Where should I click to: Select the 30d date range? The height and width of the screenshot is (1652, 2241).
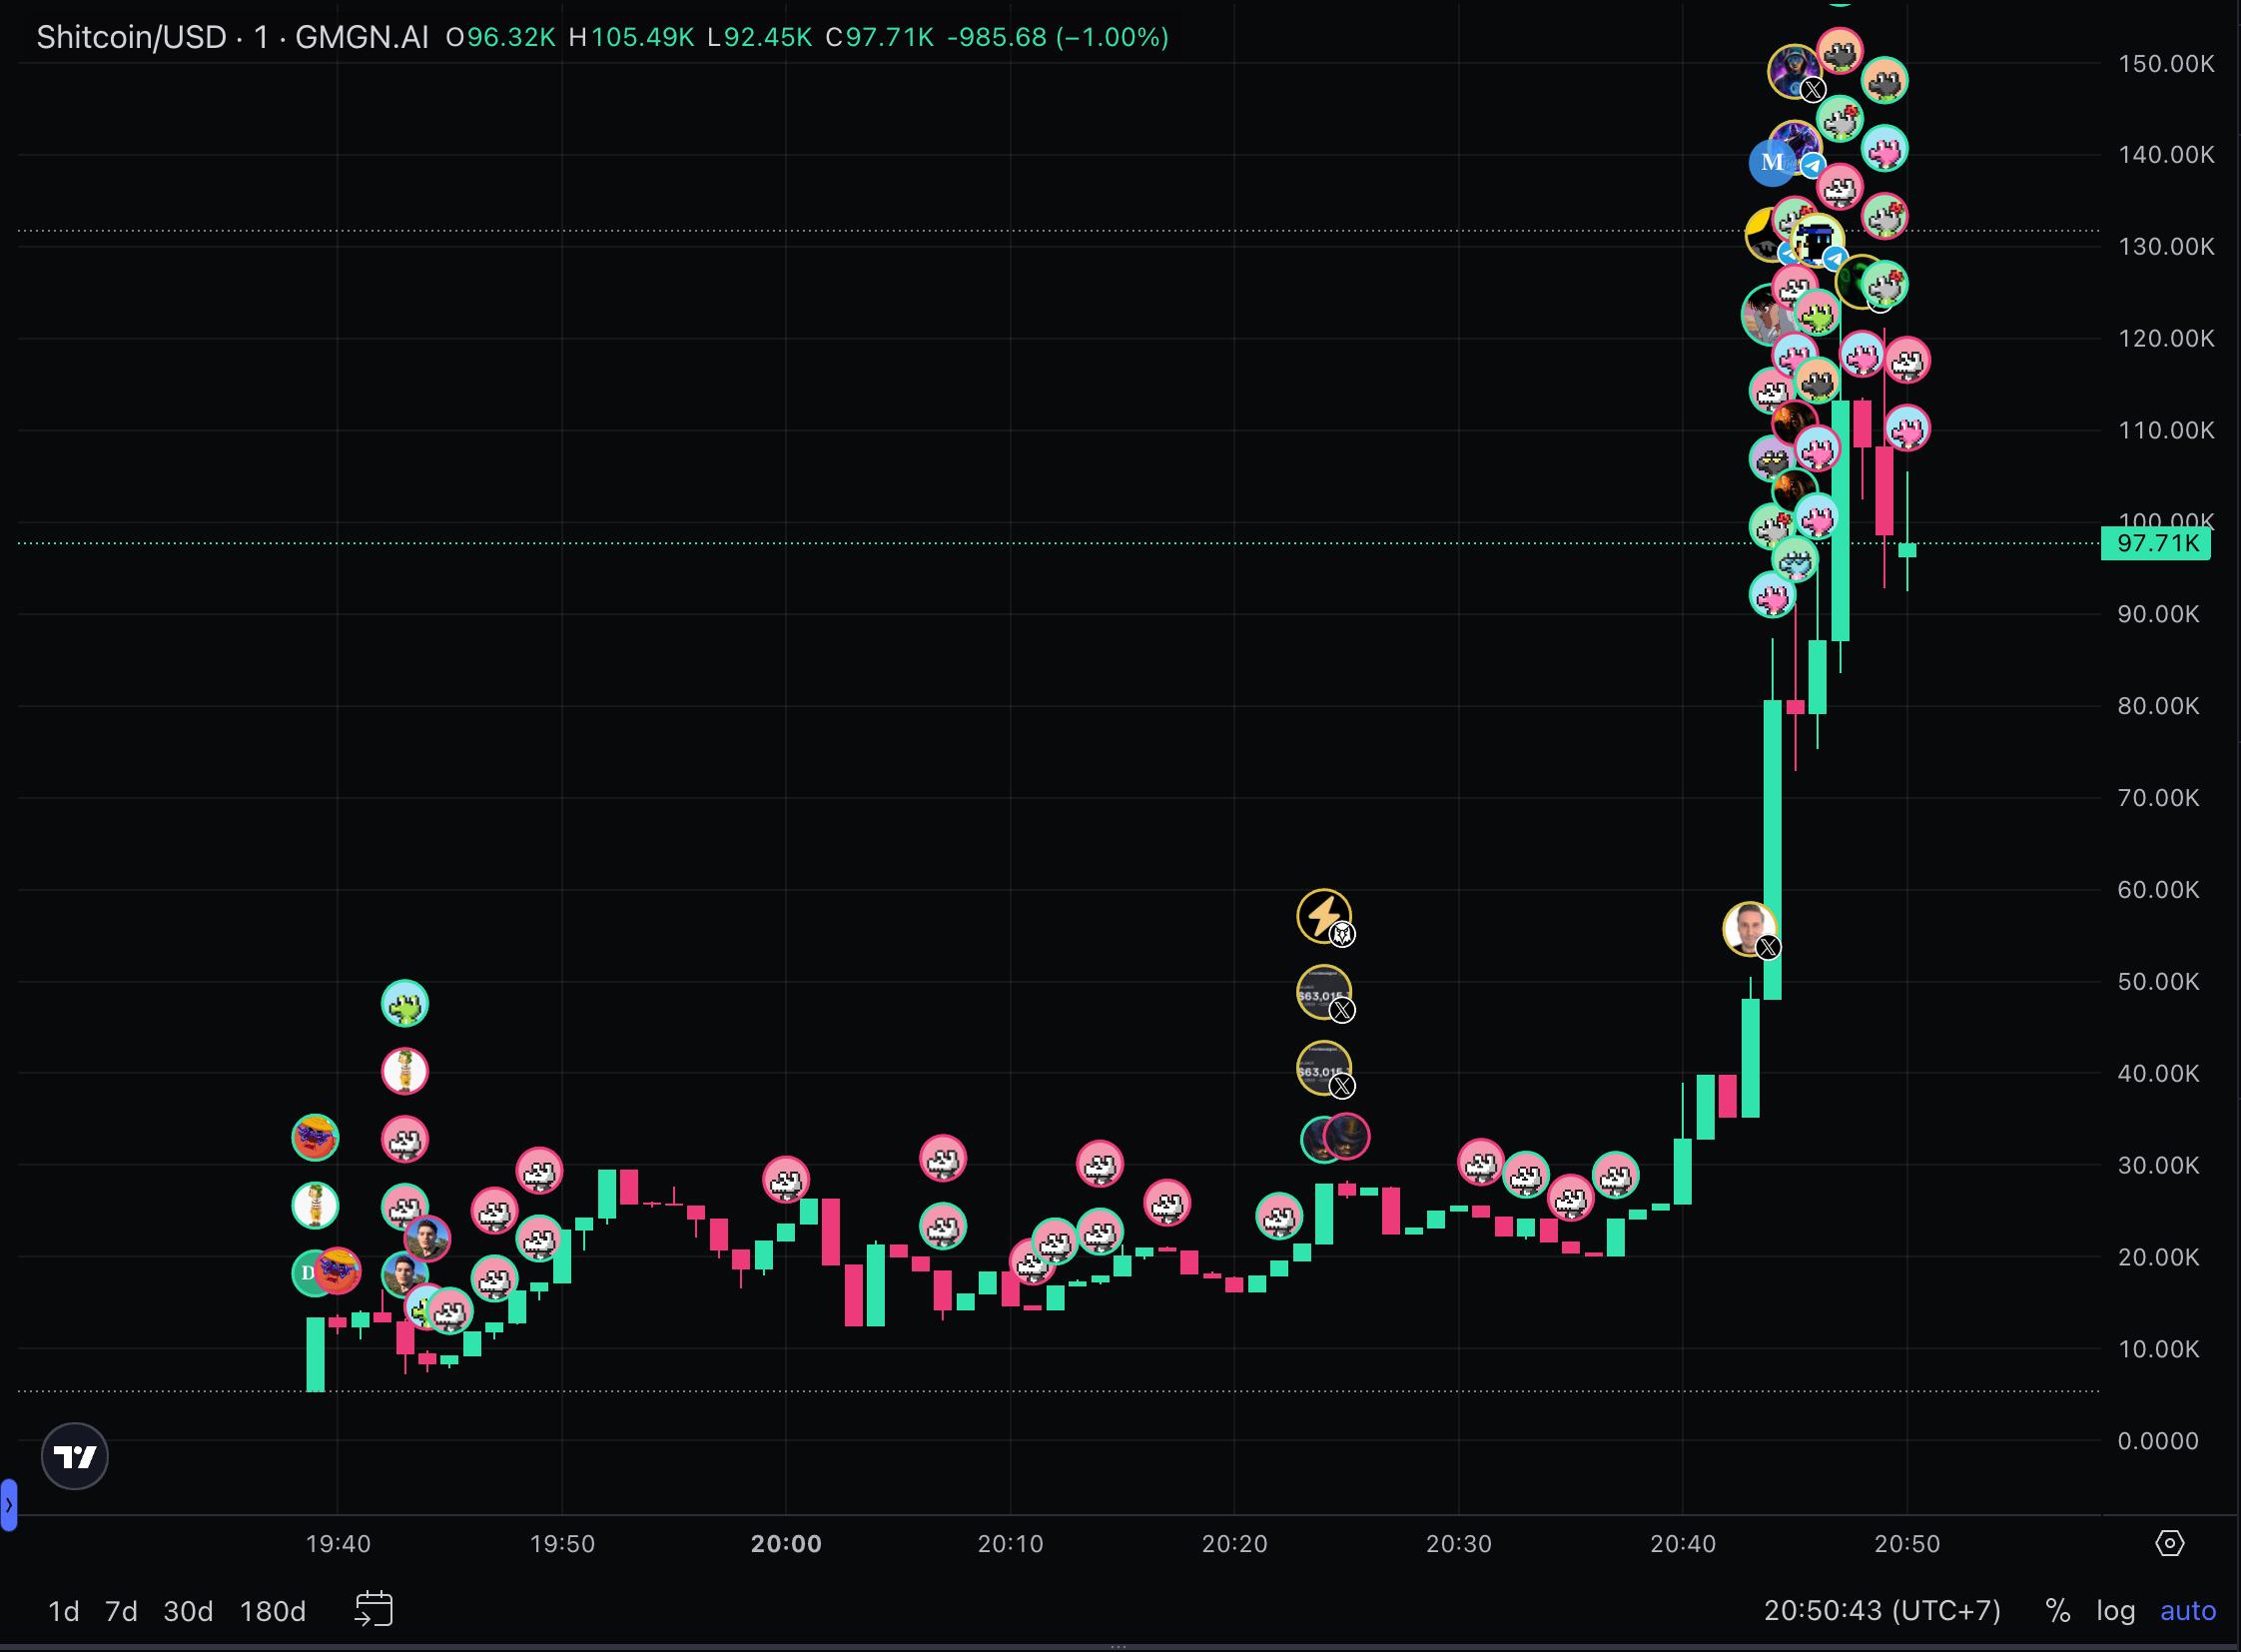coord(188,1611)
